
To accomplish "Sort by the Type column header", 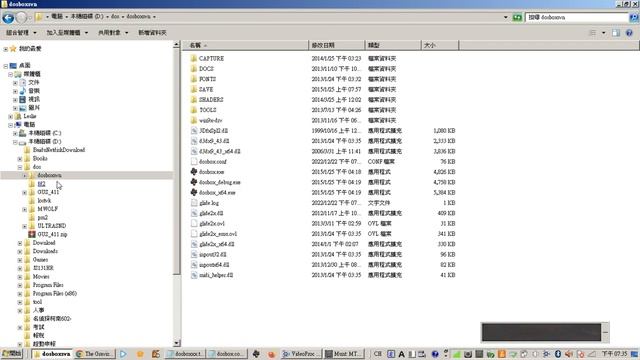I will [393, 45].
